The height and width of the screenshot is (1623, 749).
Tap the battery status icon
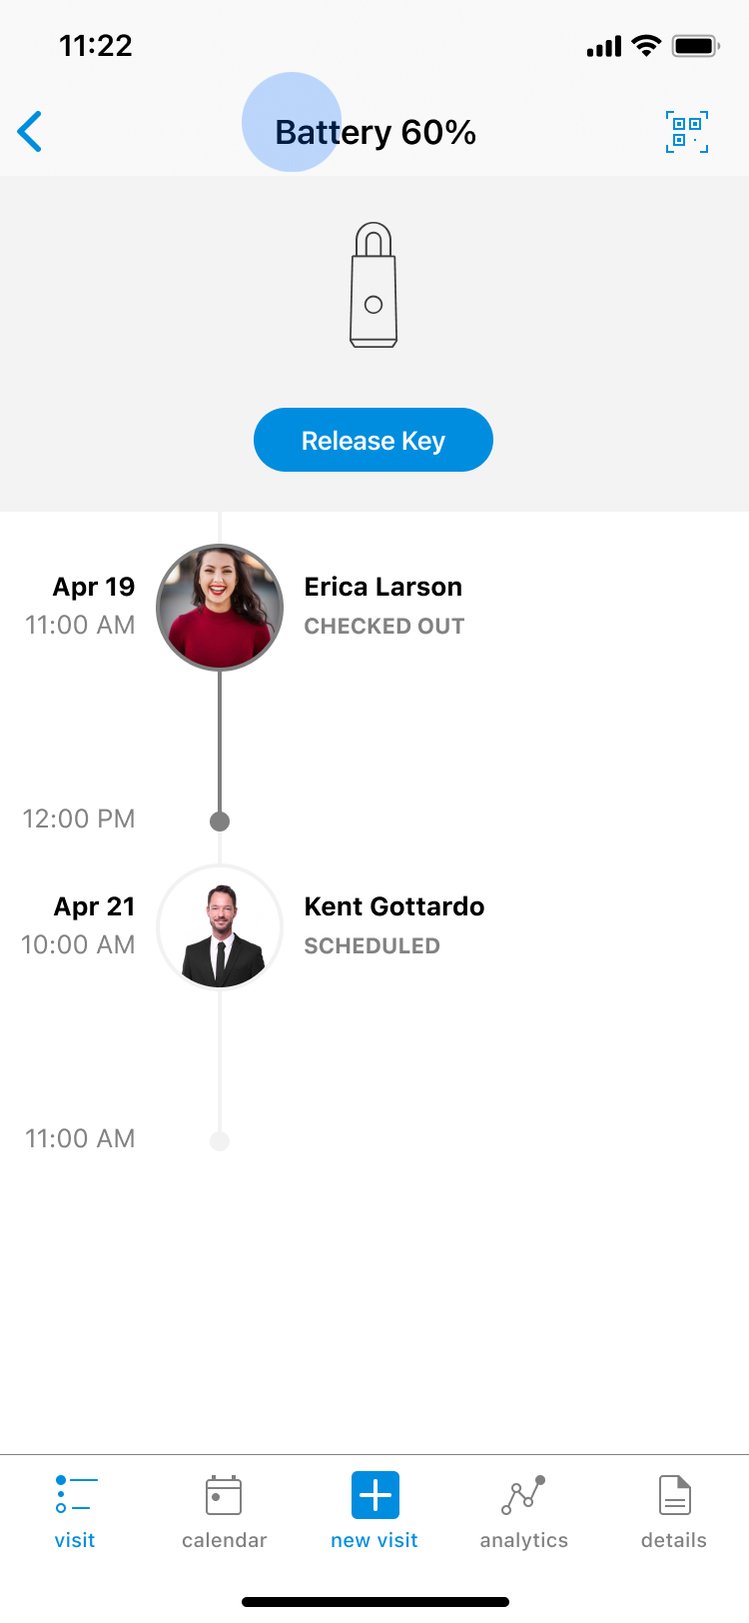(696, 46)
